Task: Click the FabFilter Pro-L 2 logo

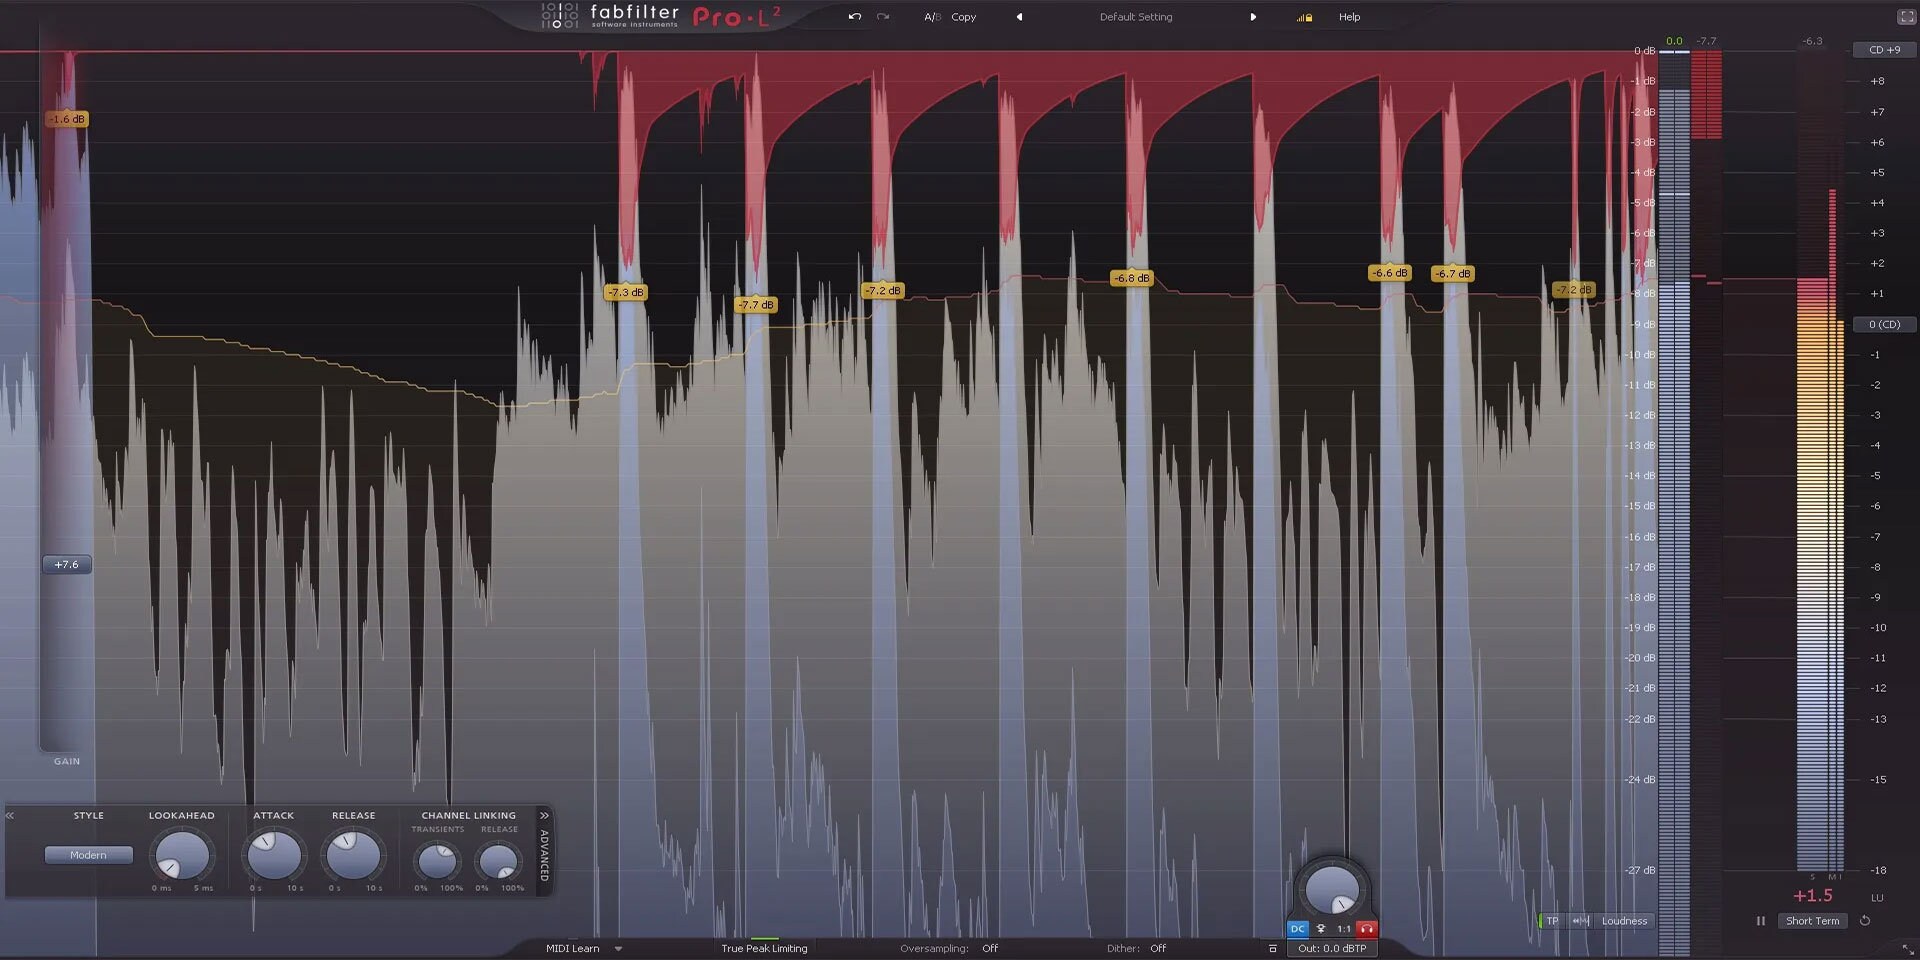Action: pos(662,16)
